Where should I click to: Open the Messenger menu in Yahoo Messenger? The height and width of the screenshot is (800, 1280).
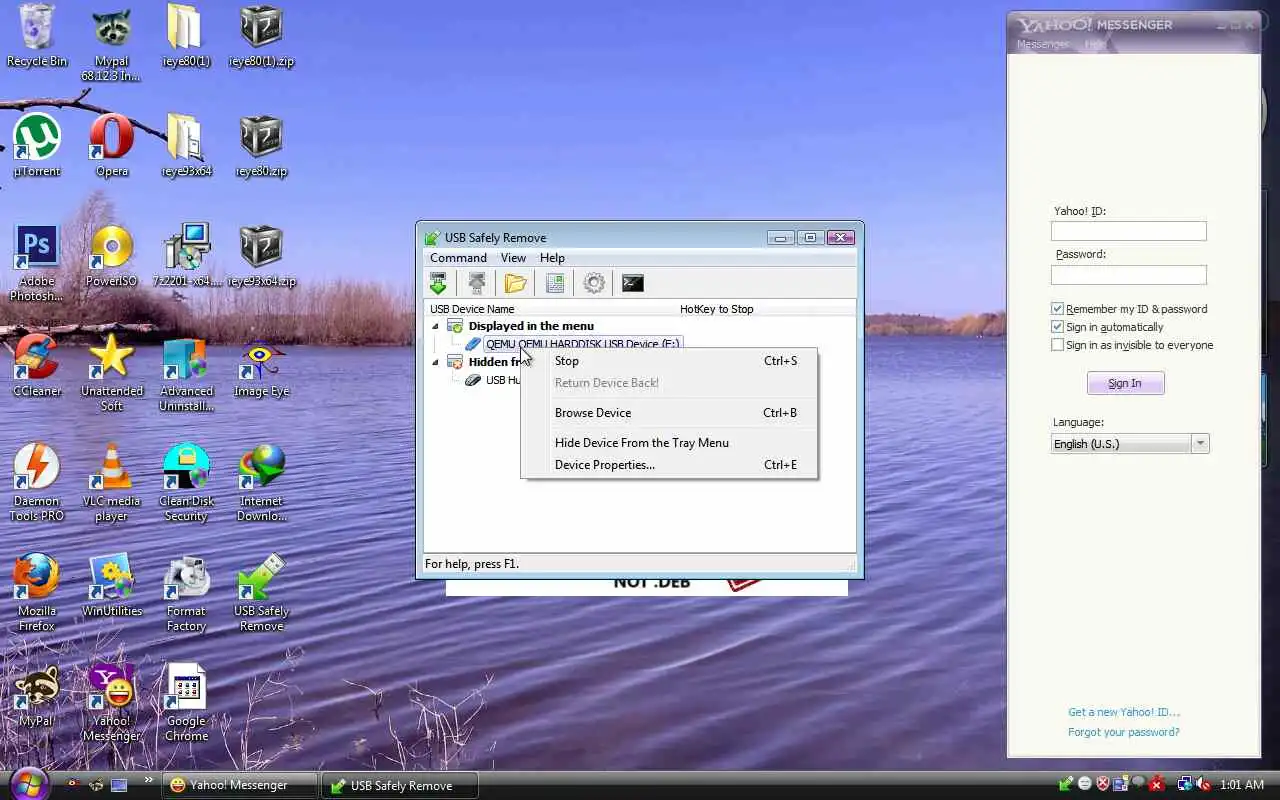click(x=1043, y=44)
